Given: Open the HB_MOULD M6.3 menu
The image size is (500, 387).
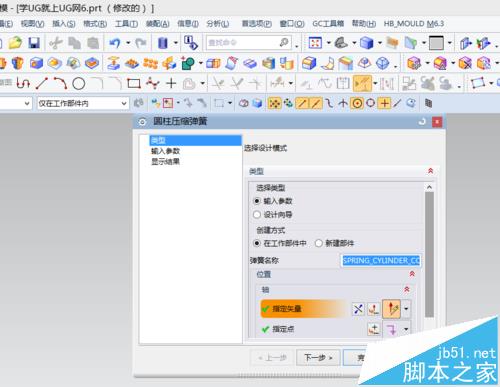Looking at the screenshot, I should pyautogui.click(x=414, y=24).
